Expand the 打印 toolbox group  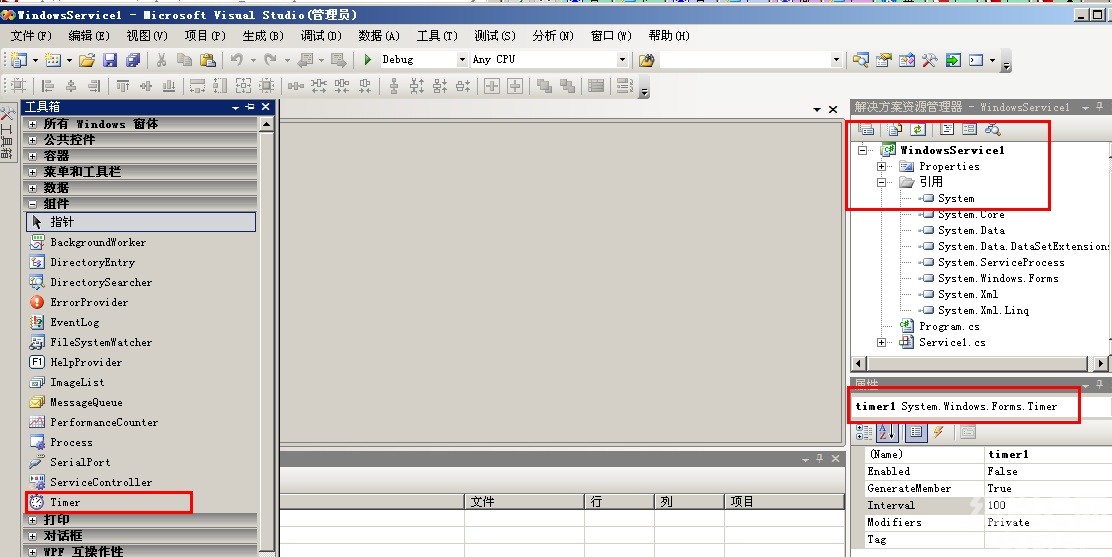click(32, 520)
